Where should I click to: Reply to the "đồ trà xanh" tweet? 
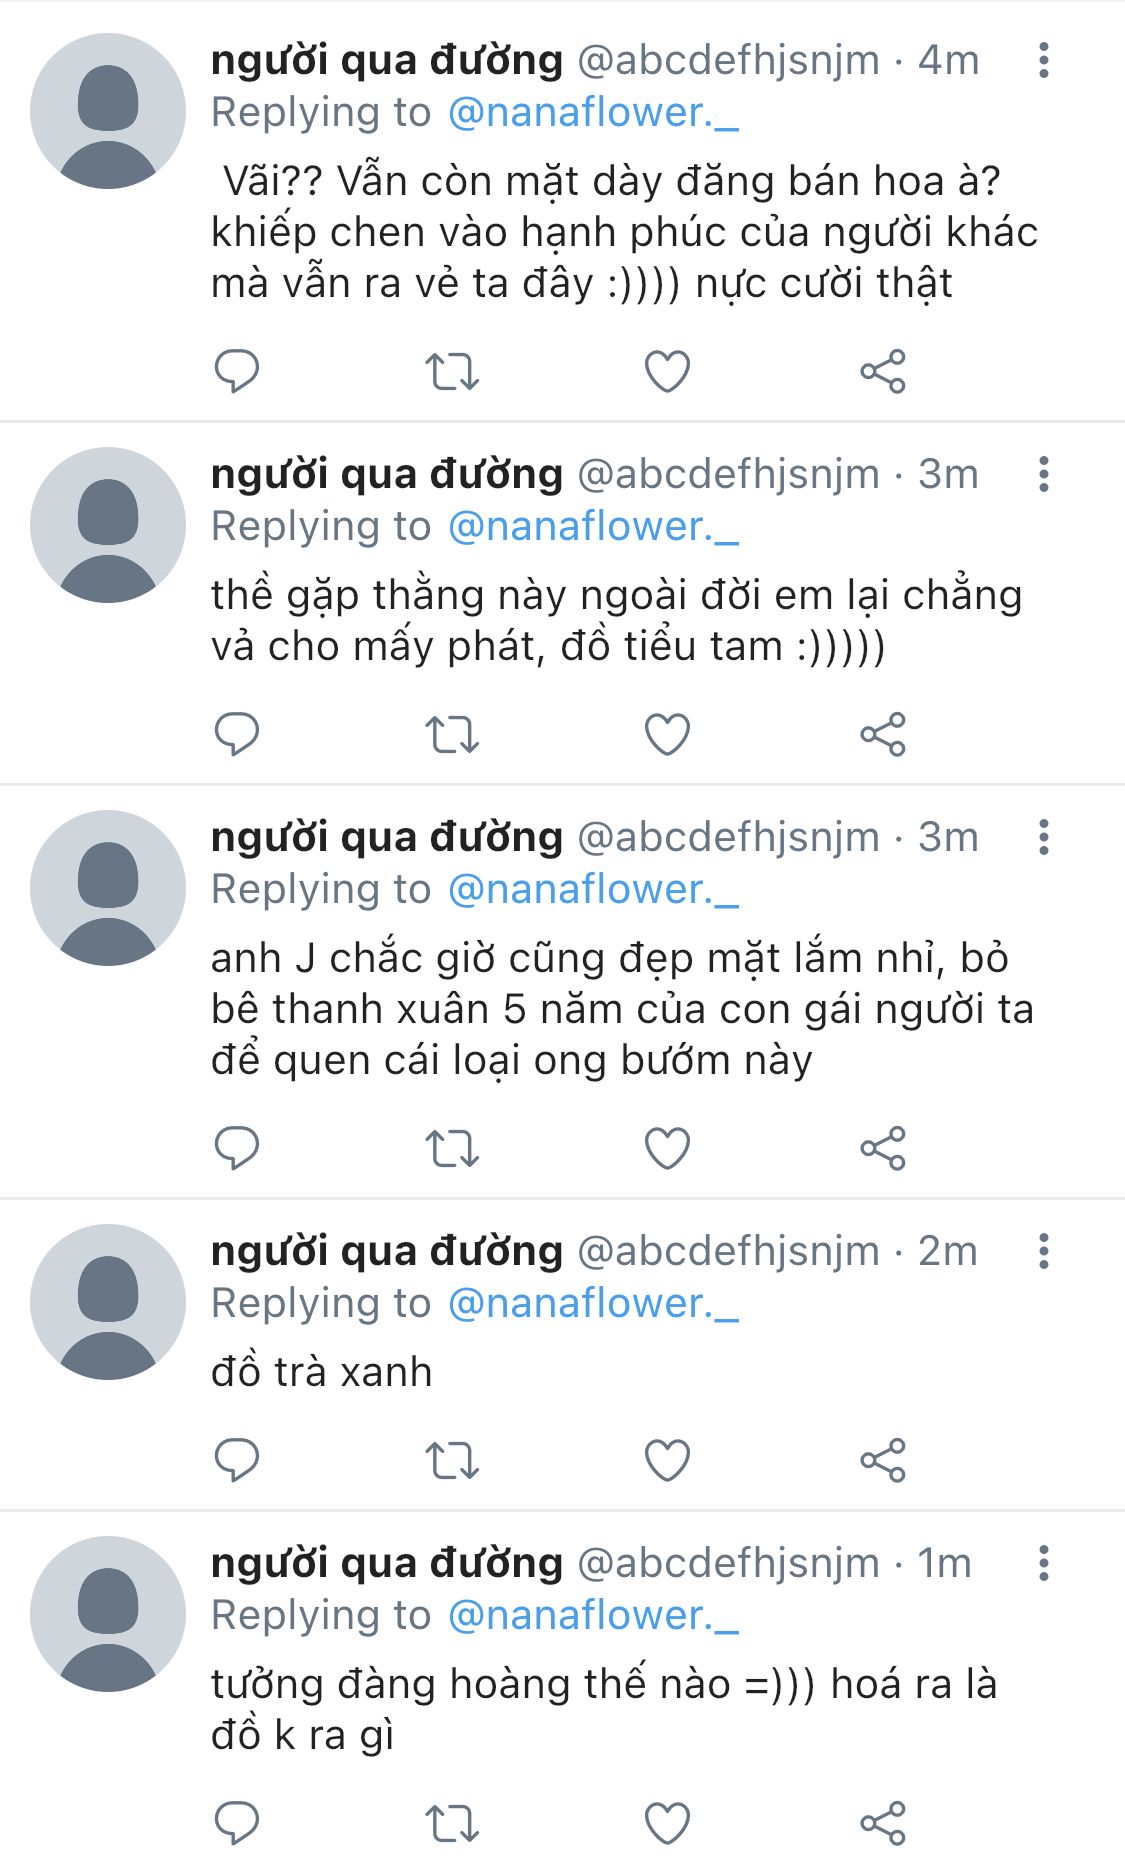coord(237,1460)
